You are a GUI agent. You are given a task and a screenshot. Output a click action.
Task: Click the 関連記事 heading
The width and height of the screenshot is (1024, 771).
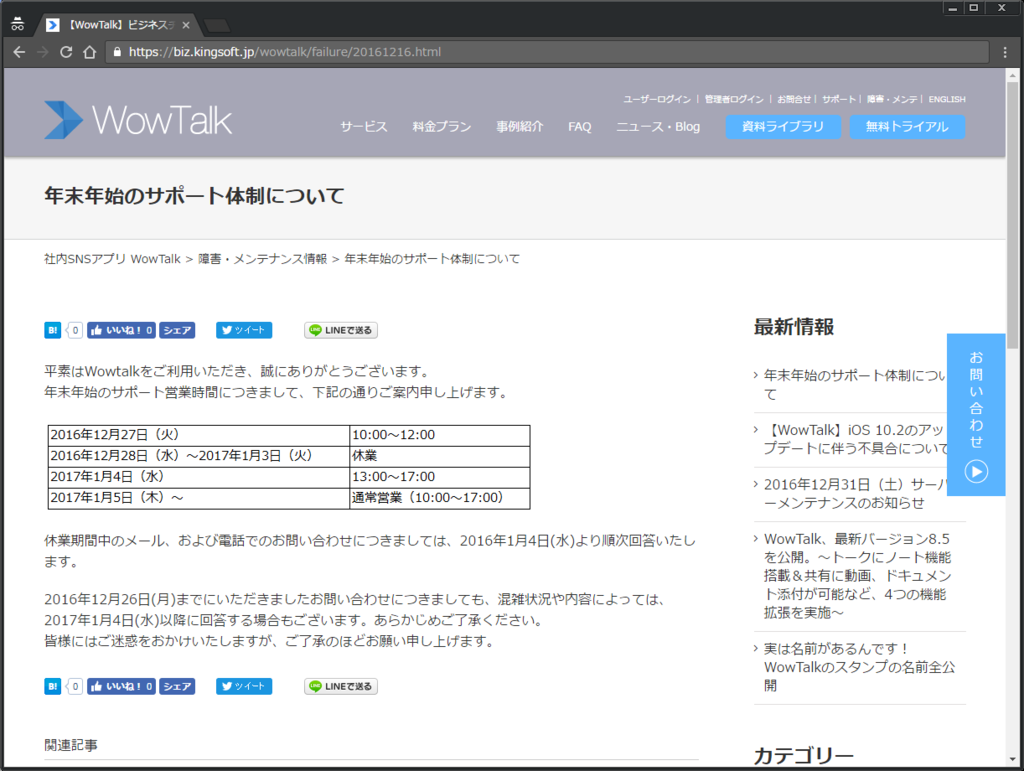[x=71, y=745]
